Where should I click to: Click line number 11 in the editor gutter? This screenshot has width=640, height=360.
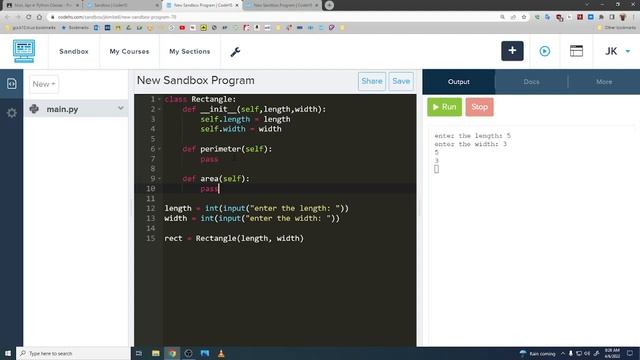coord(151,199)
